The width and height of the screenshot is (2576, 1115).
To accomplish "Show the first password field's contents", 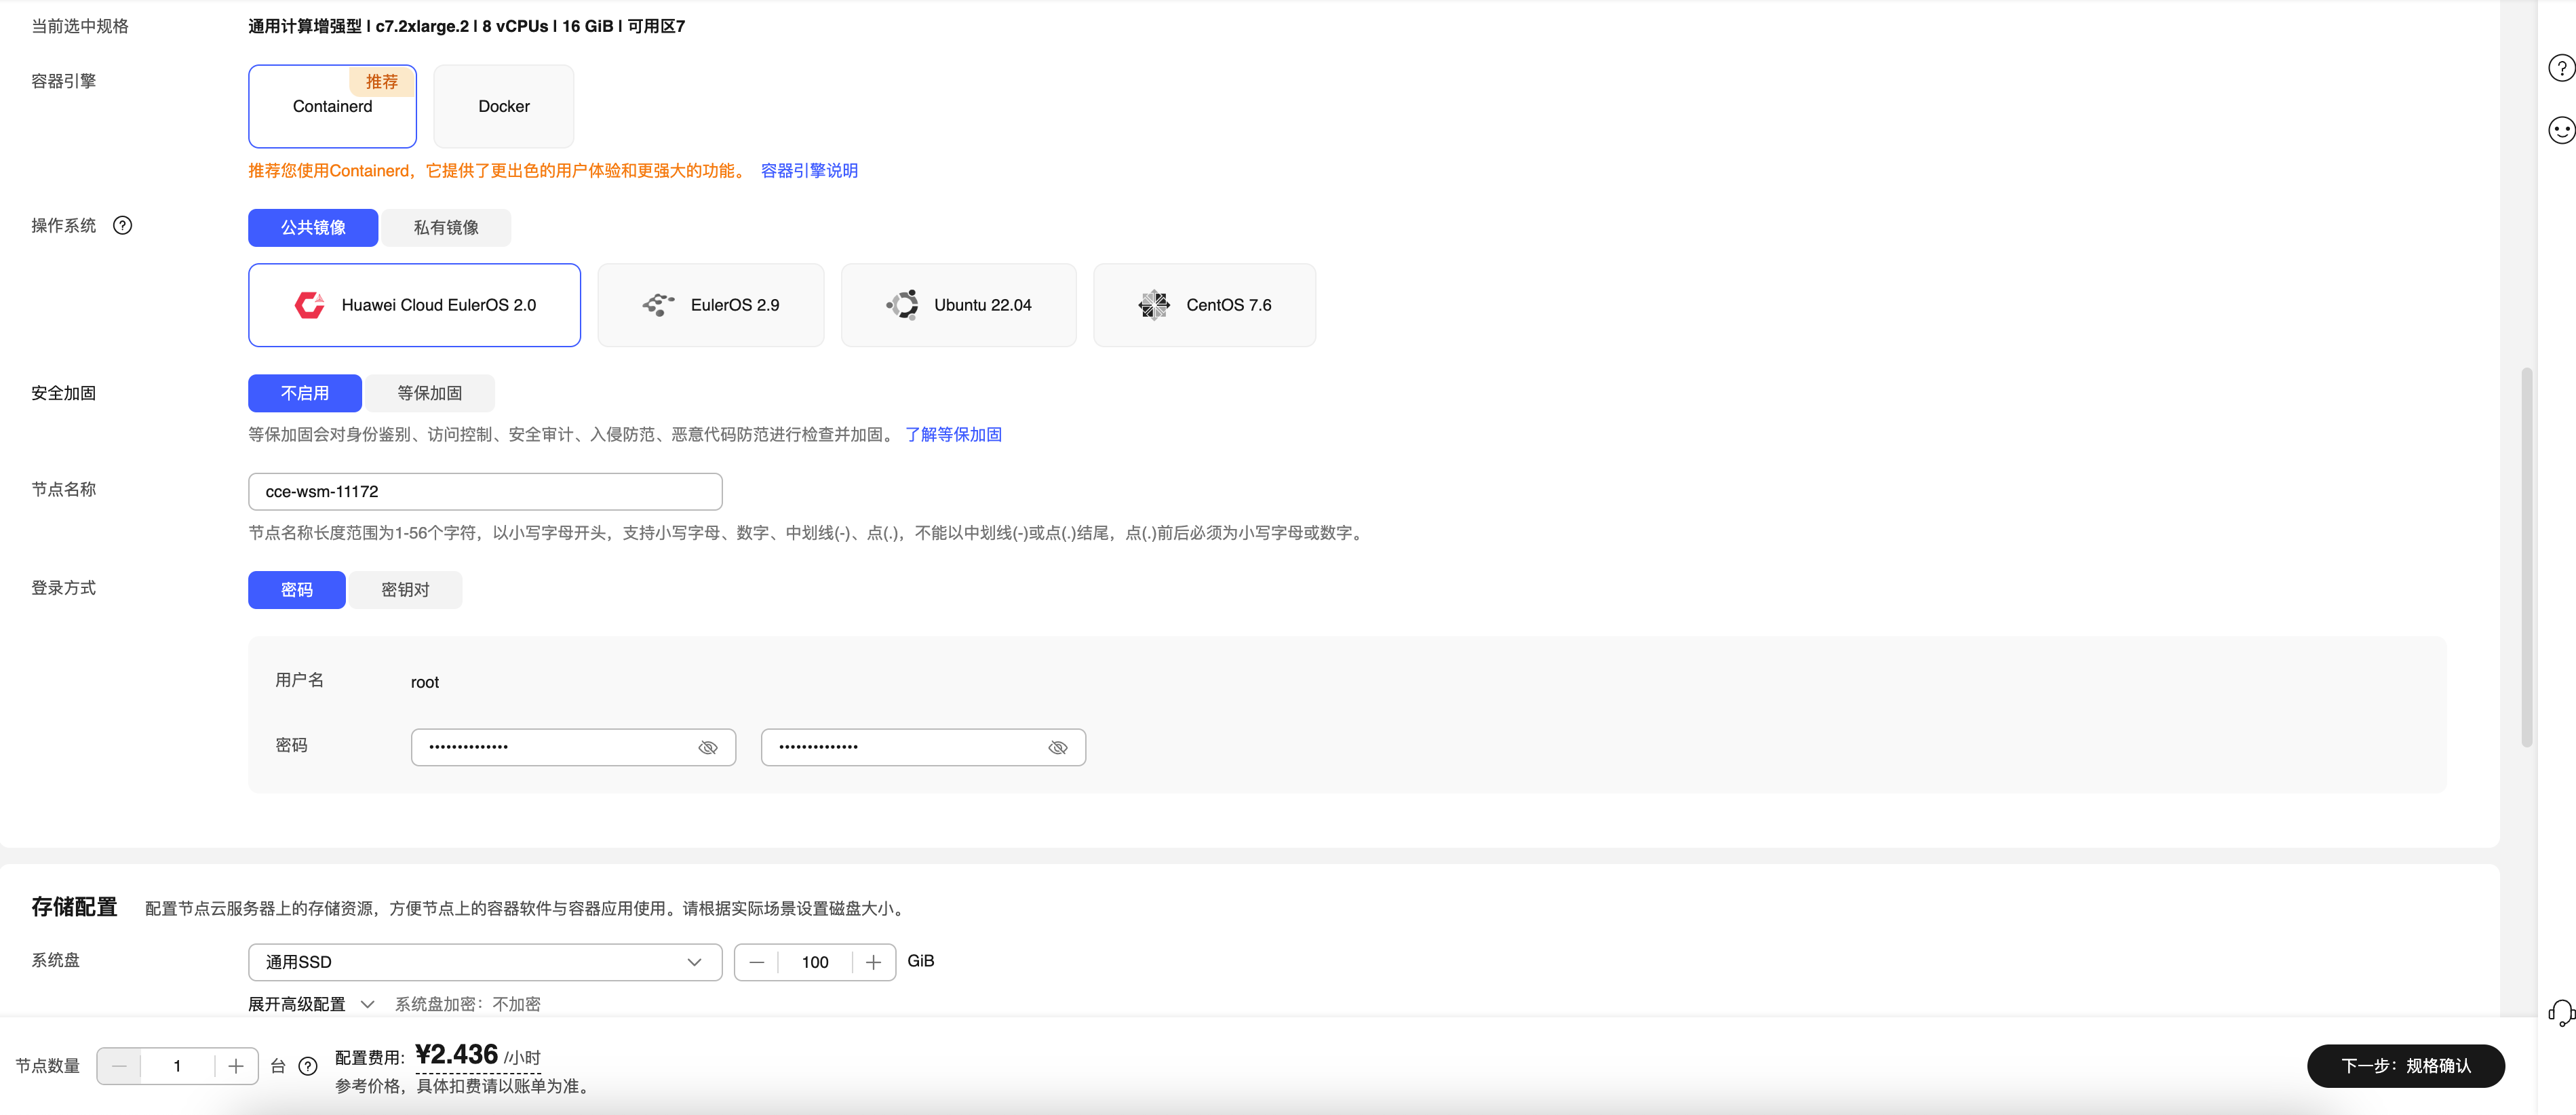I will [x=708, y=748].
